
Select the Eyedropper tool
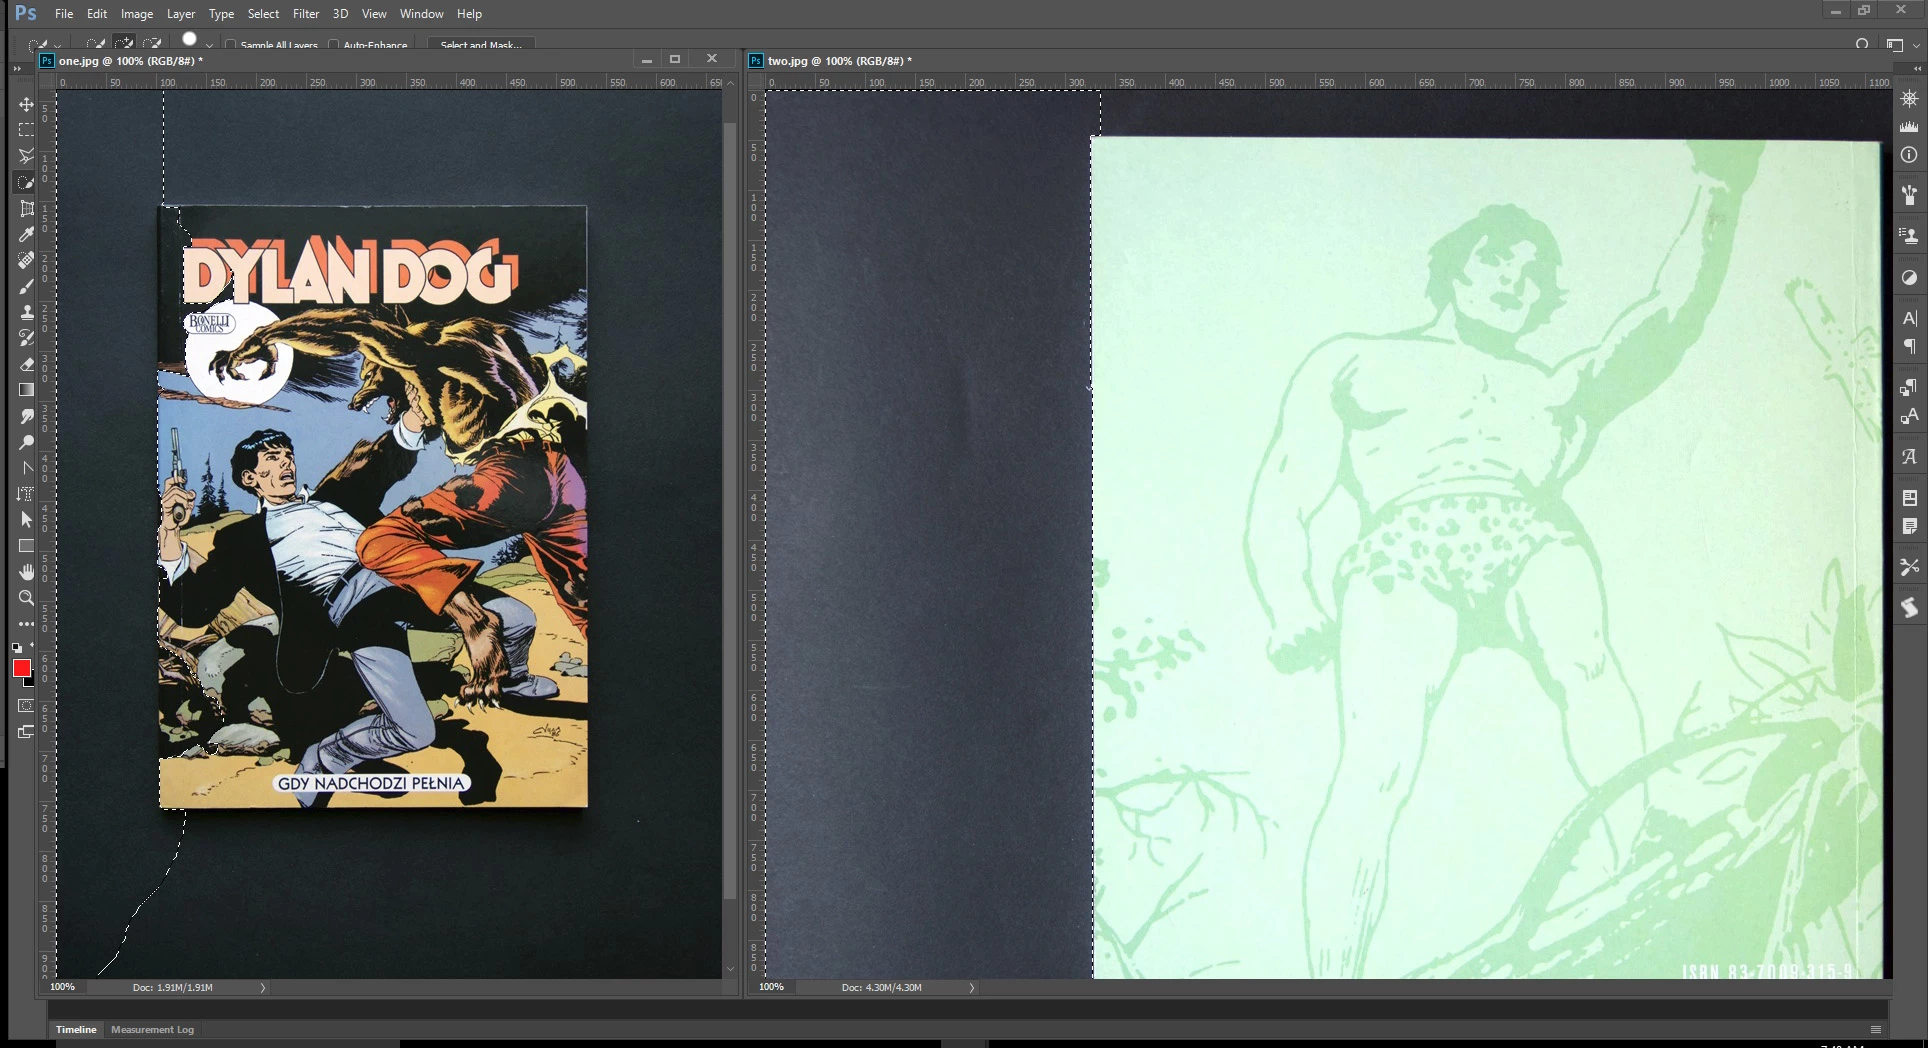tap(26, 234)
